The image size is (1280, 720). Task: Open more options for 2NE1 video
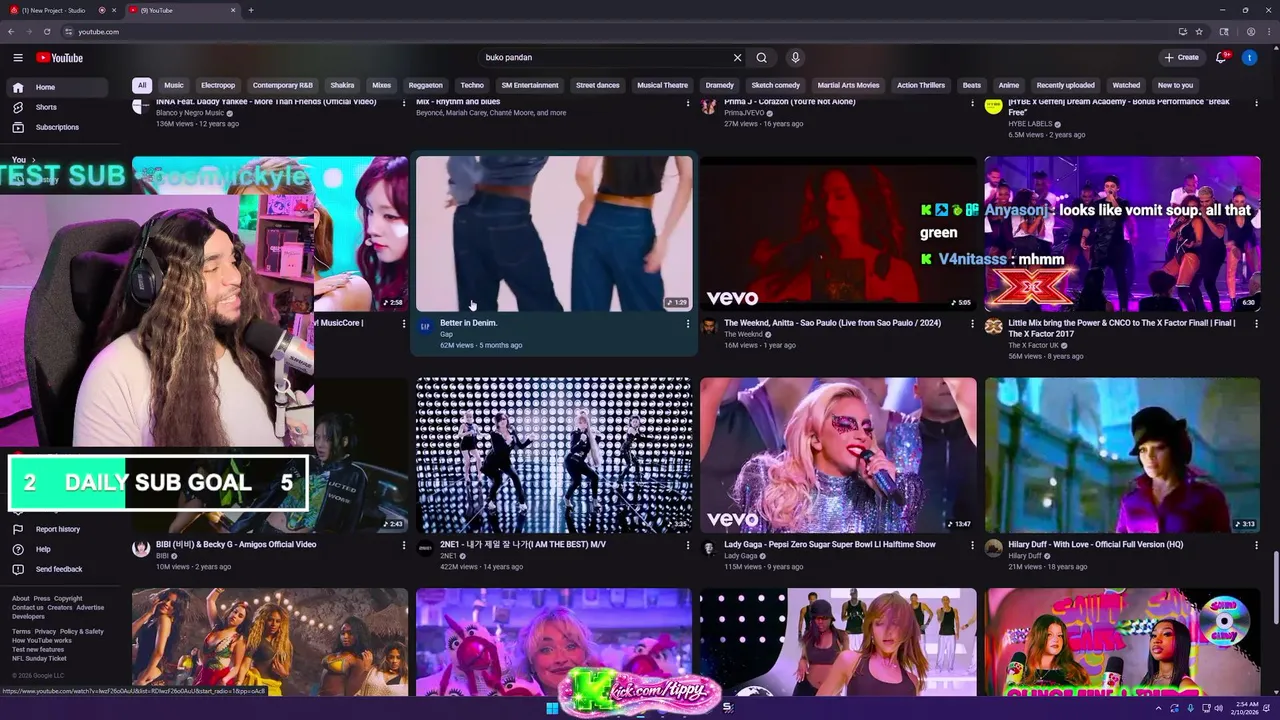pos(687,546)
